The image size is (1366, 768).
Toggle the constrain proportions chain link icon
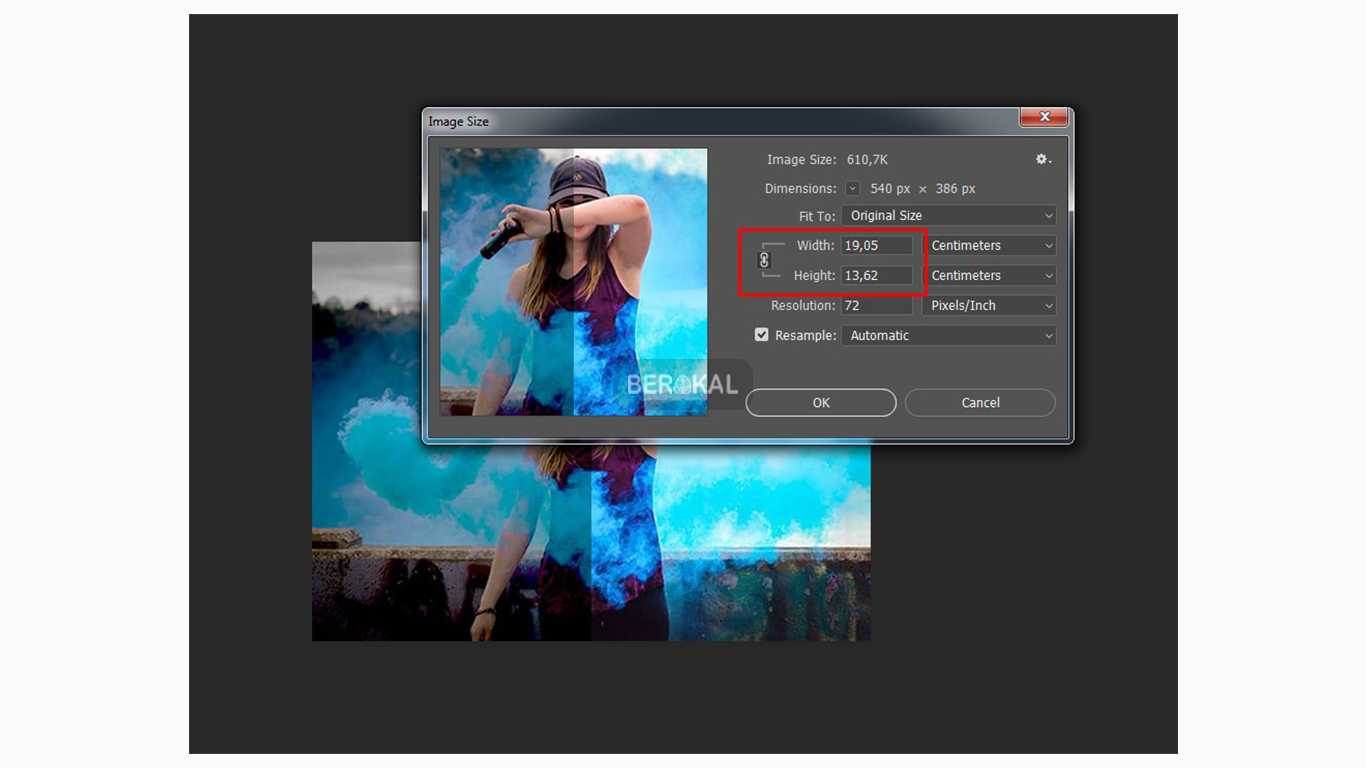point(764,261)
